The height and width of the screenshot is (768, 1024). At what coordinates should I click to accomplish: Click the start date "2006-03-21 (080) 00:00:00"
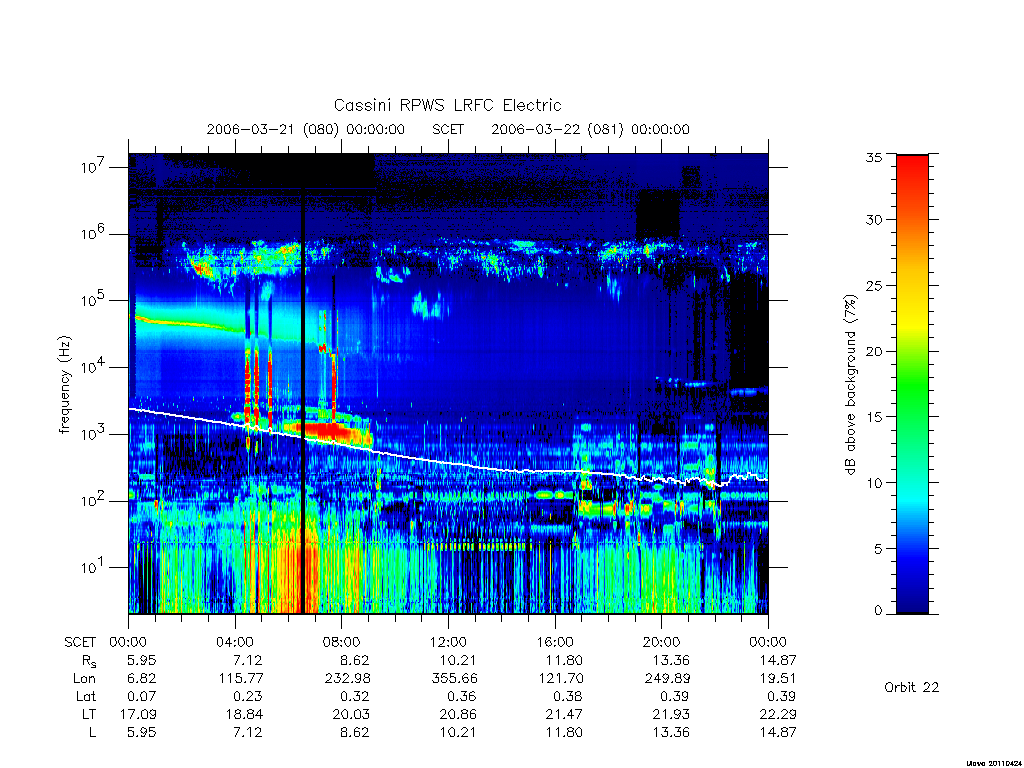(x=306, y=129)
